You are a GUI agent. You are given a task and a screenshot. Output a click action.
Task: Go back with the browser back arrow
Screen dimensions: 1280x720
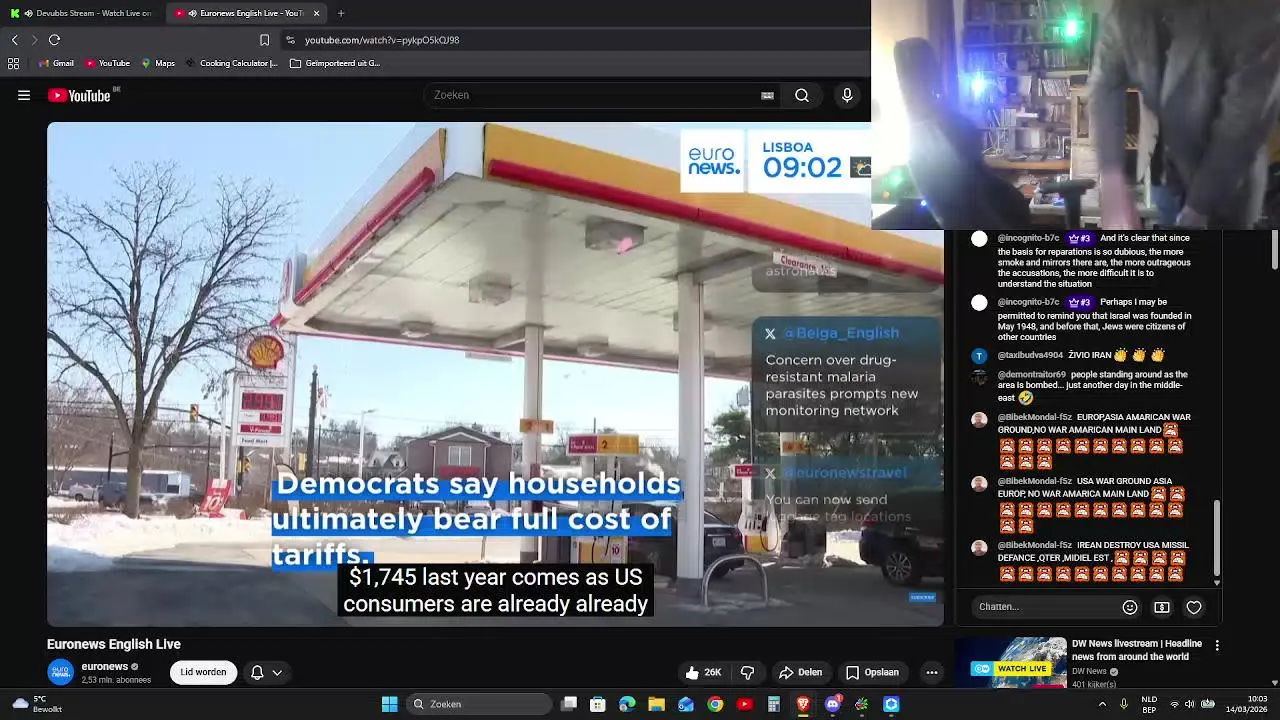tap(14, 40)
